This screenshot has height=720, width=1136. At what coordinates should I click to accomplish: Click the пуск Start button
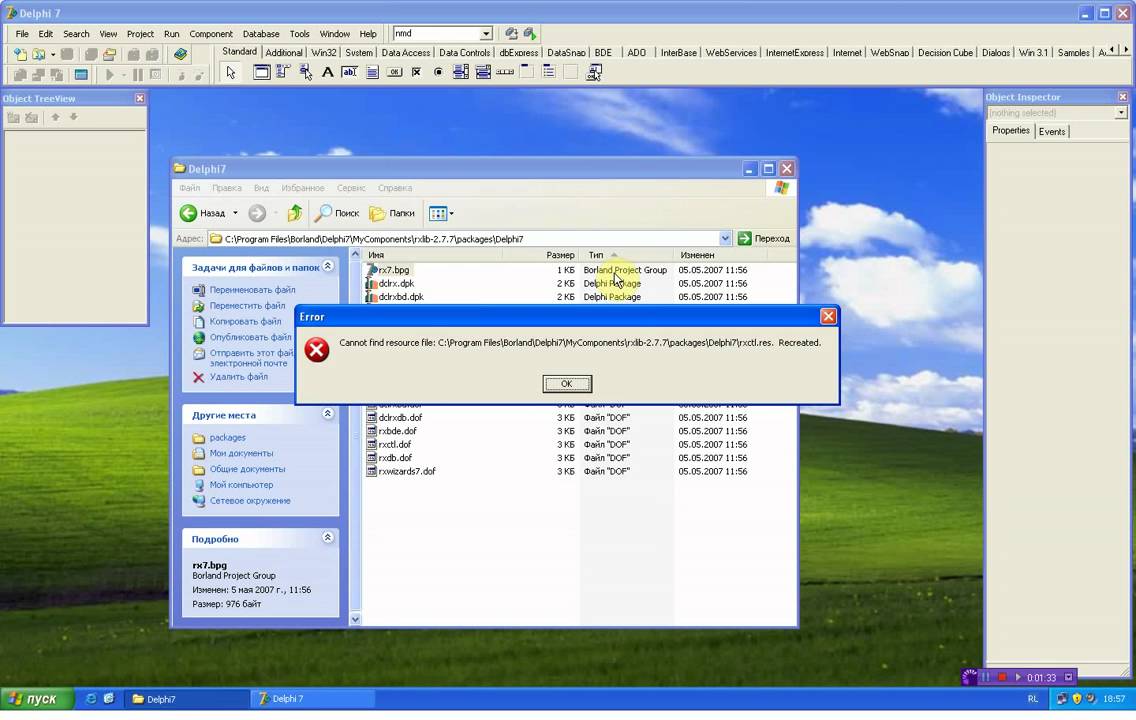click(37, 699)
